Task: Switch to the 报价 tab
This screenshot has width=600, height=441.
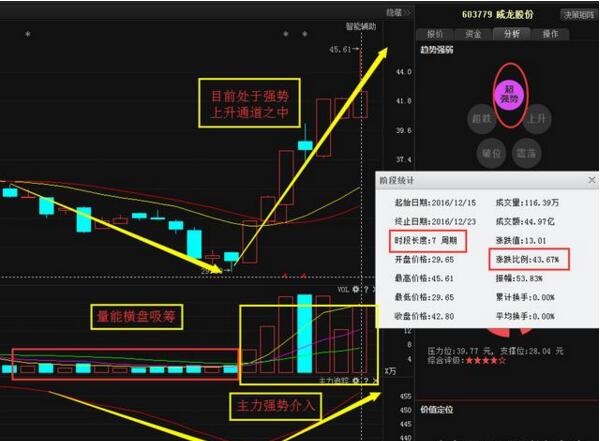Action: click(x=435, y=34)
